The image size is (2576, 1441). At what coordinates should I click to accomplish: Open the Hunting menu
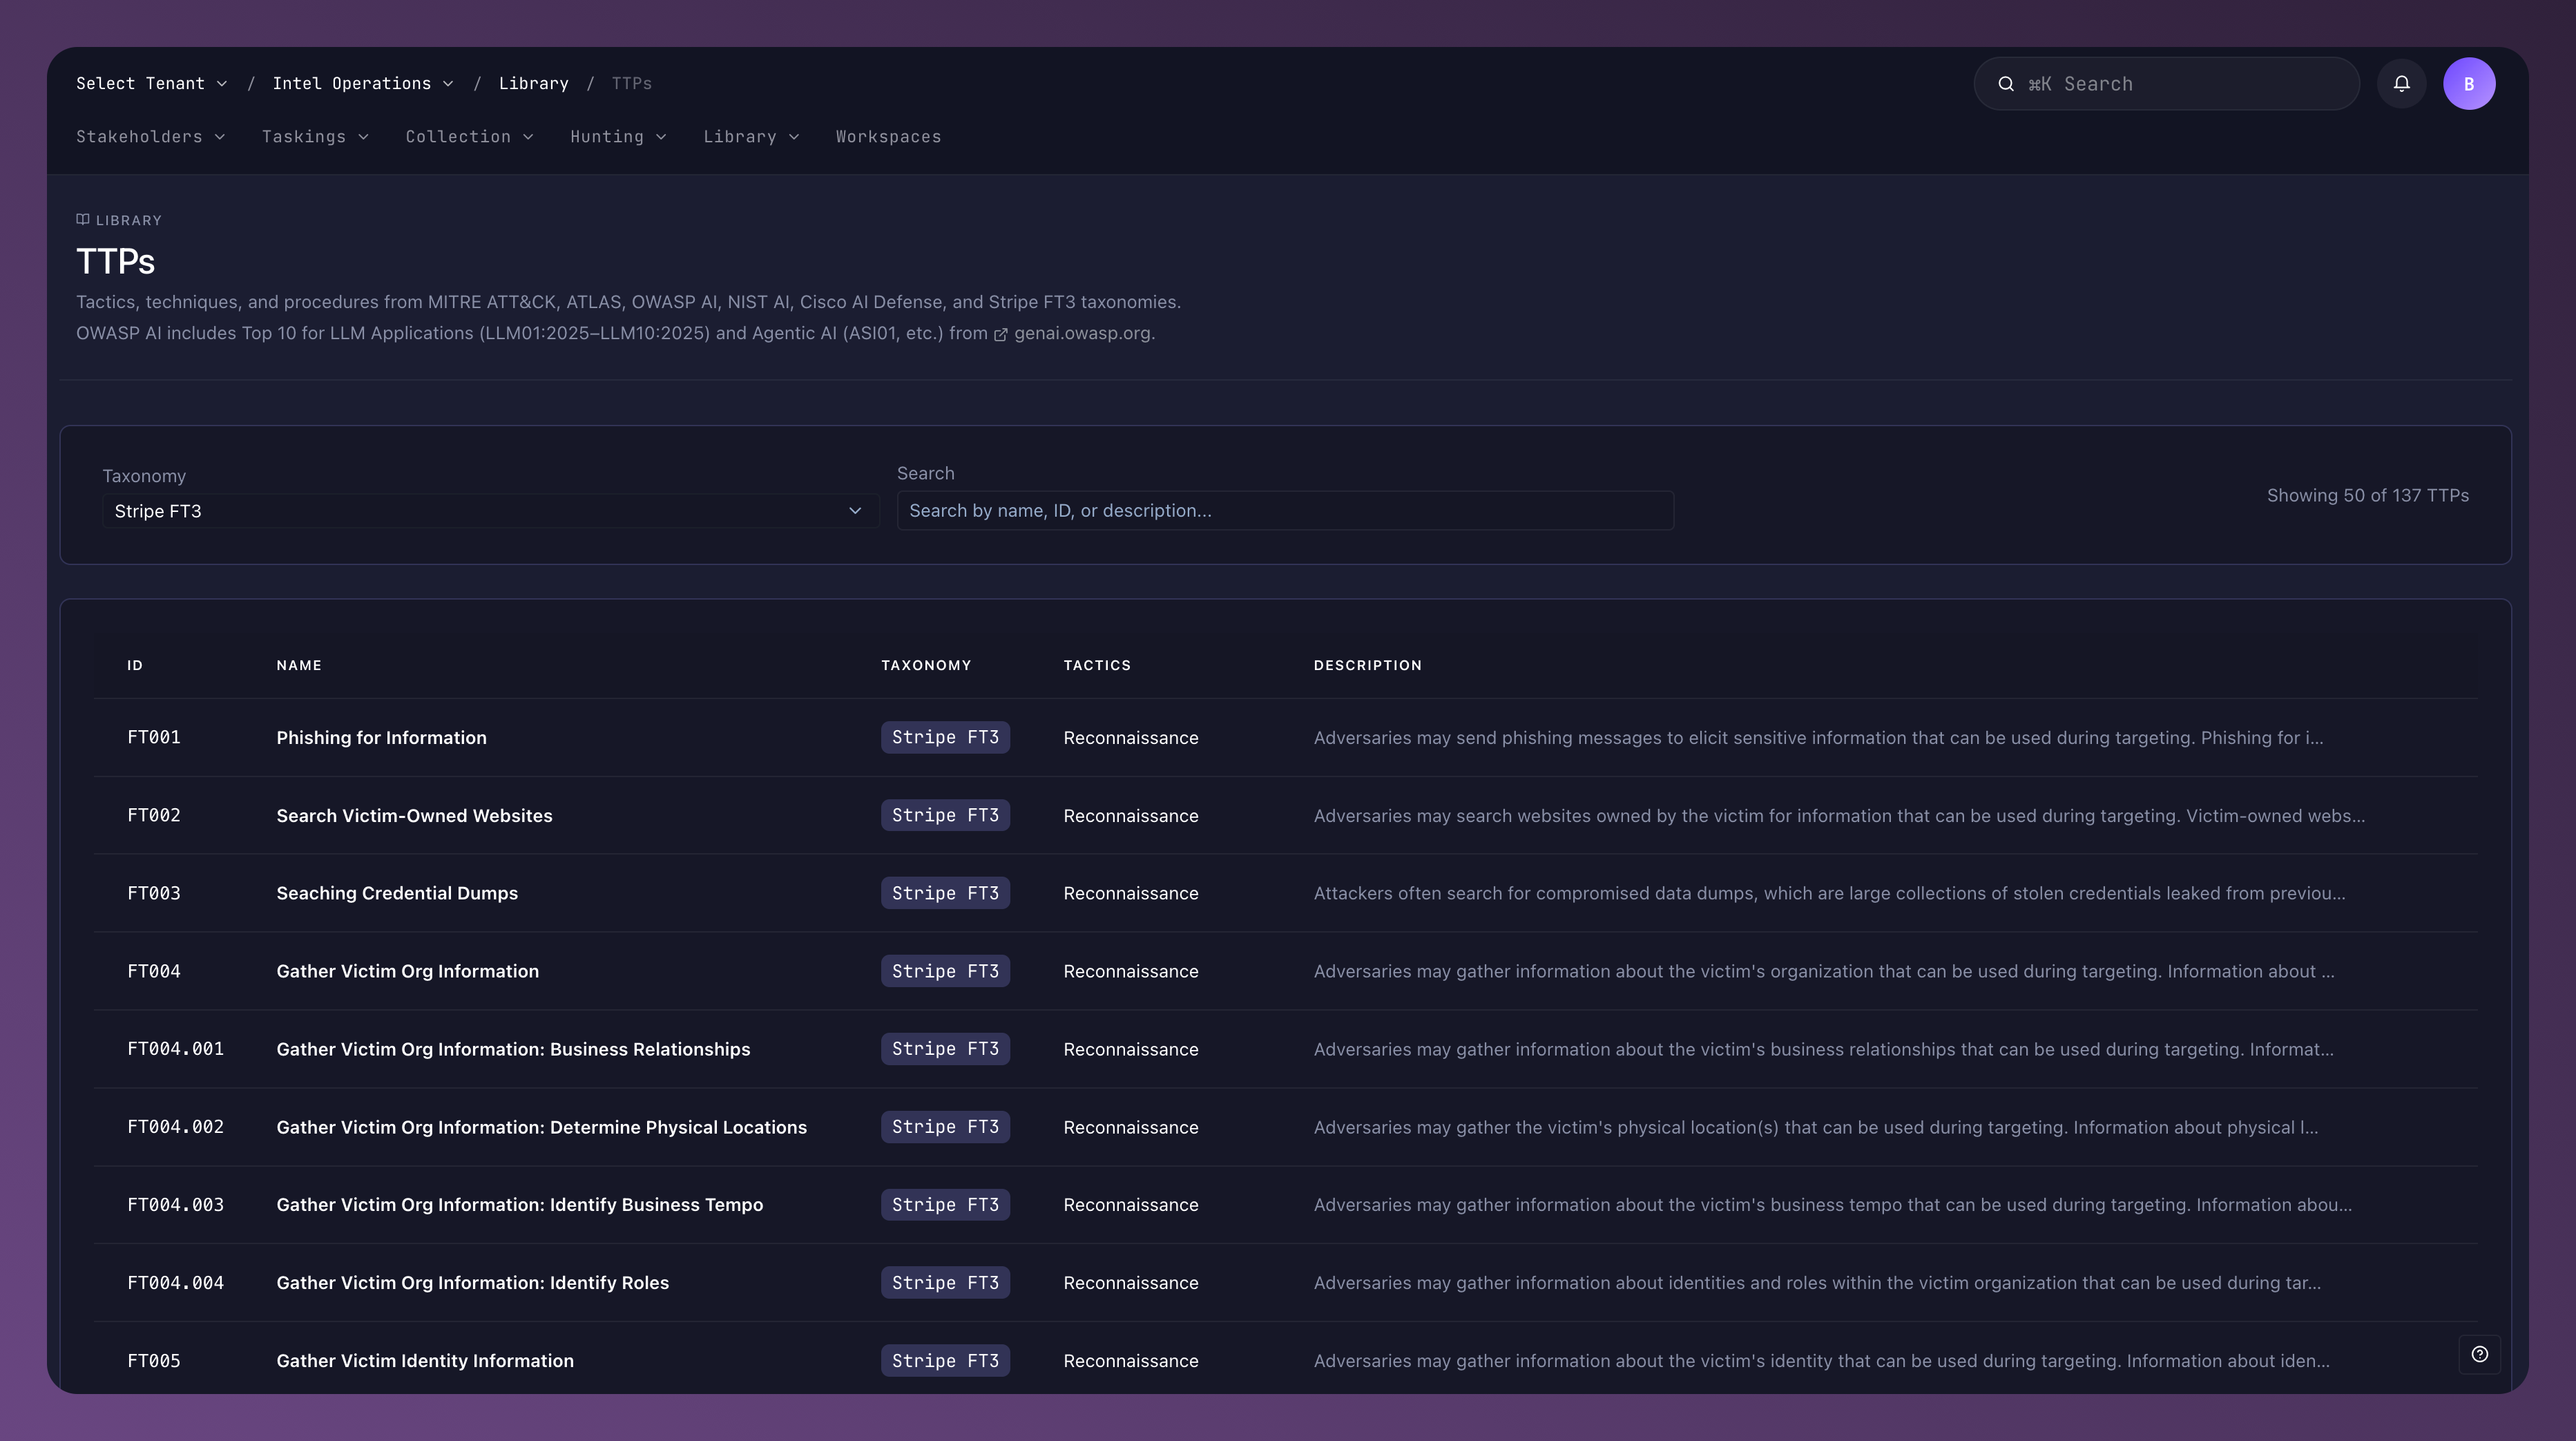pyautogui.click(x=617, y=137)
